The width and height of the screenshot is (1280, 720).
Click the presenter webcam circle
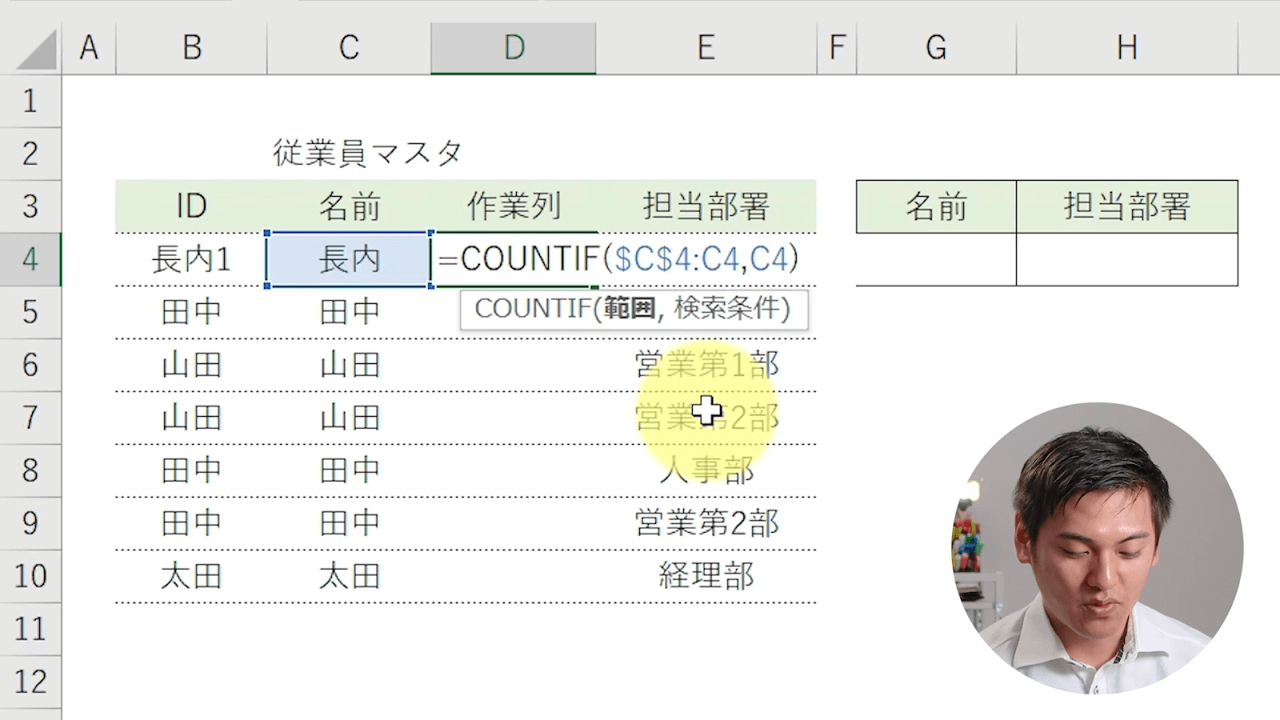pos(1097,547)
